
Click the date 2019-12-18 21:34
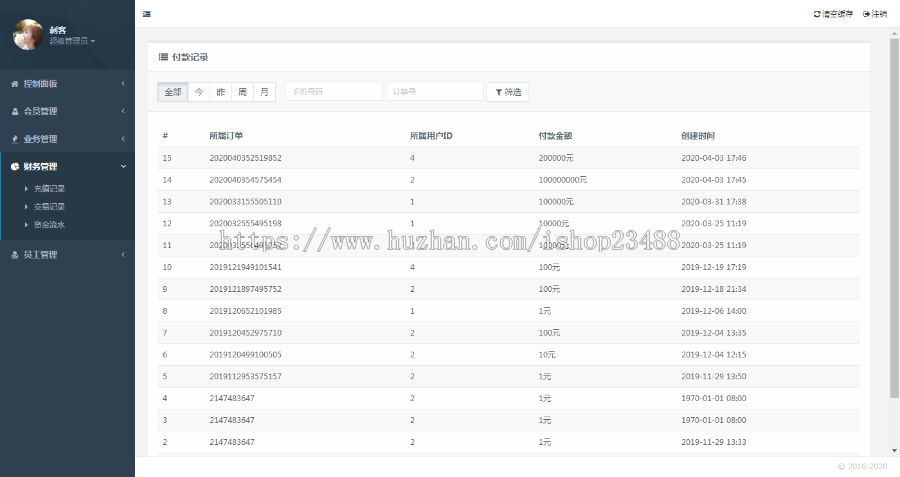713,289
